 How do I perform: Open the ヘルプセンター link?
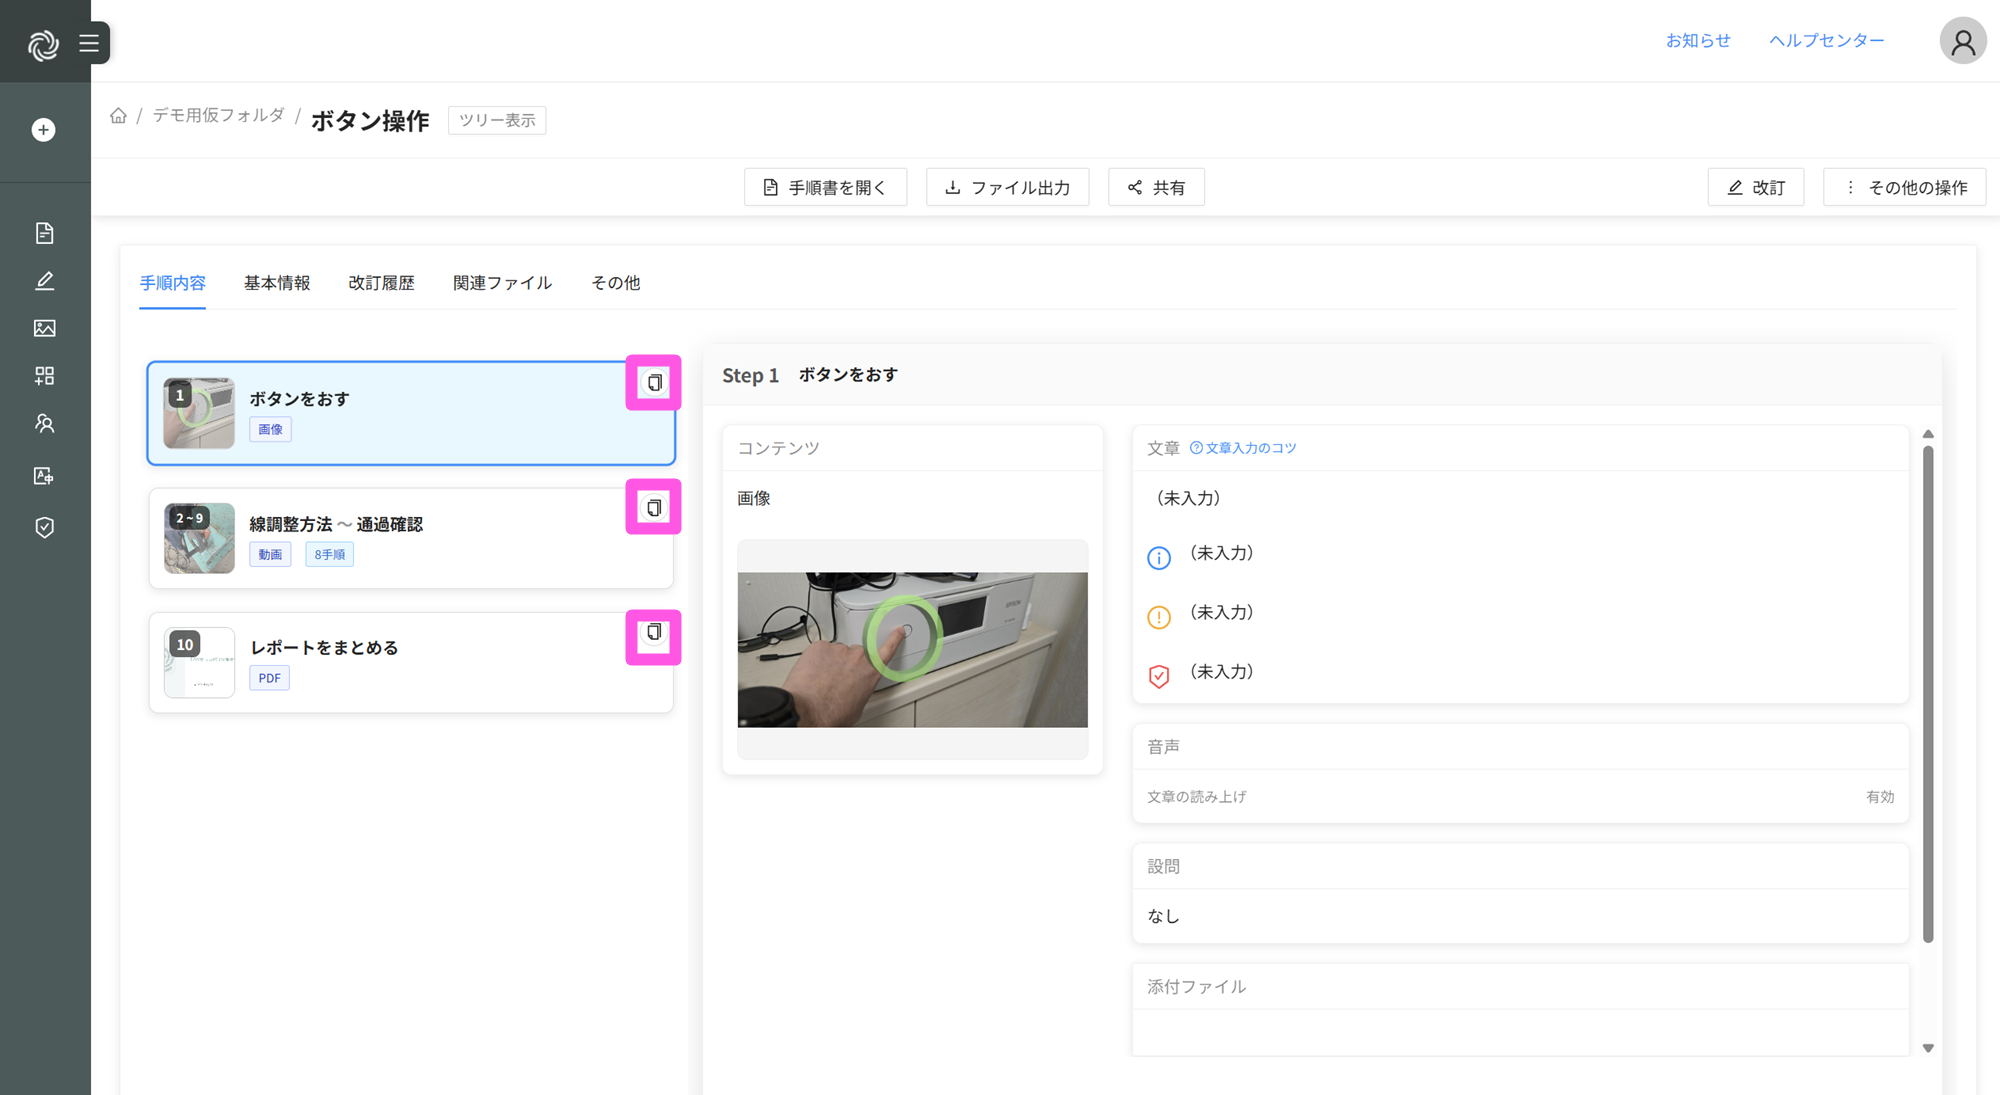coord(1826,40)
